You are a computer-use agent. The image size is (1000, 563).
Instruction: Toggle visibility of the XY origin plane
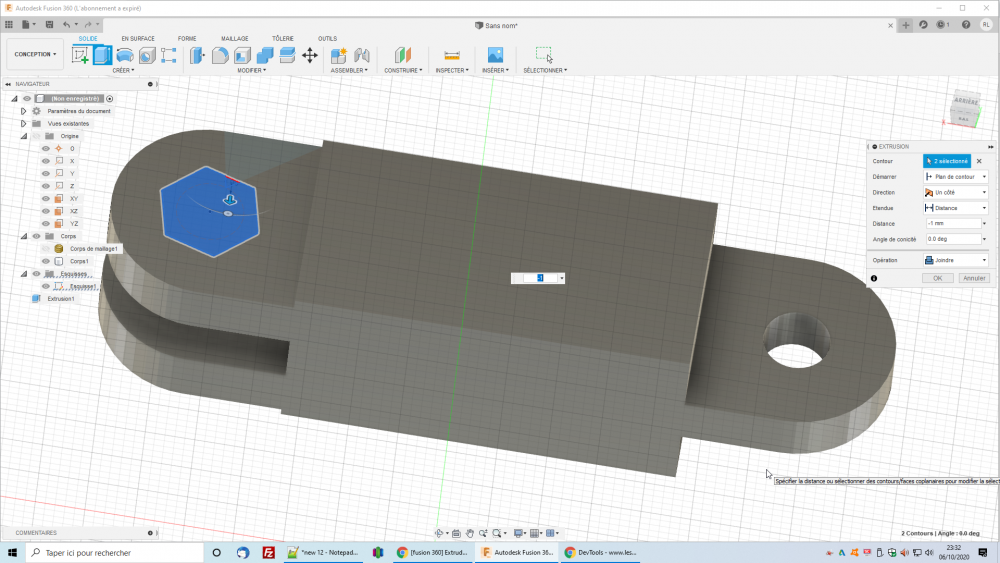46,199
